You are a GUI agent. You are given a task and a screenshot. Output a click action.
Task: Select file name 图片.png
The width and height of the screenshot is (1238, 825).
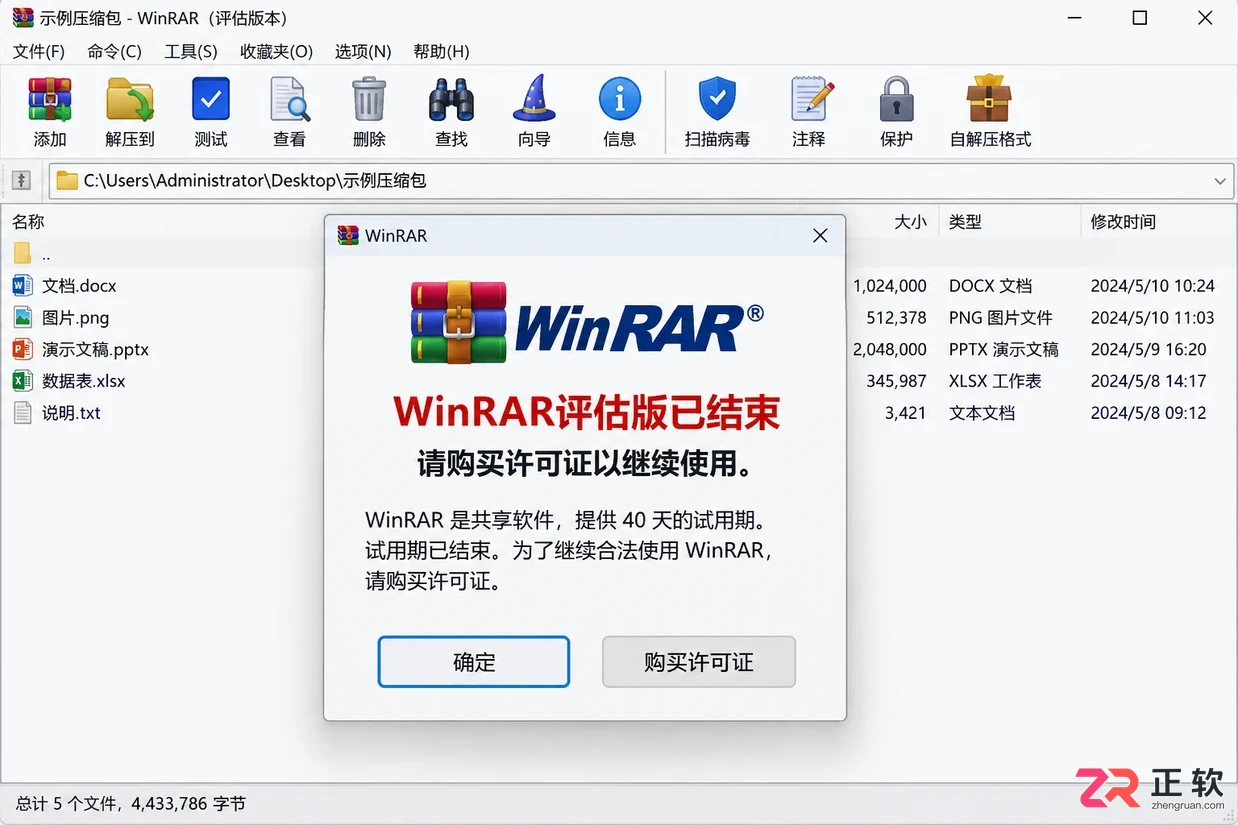pos(75,318)
